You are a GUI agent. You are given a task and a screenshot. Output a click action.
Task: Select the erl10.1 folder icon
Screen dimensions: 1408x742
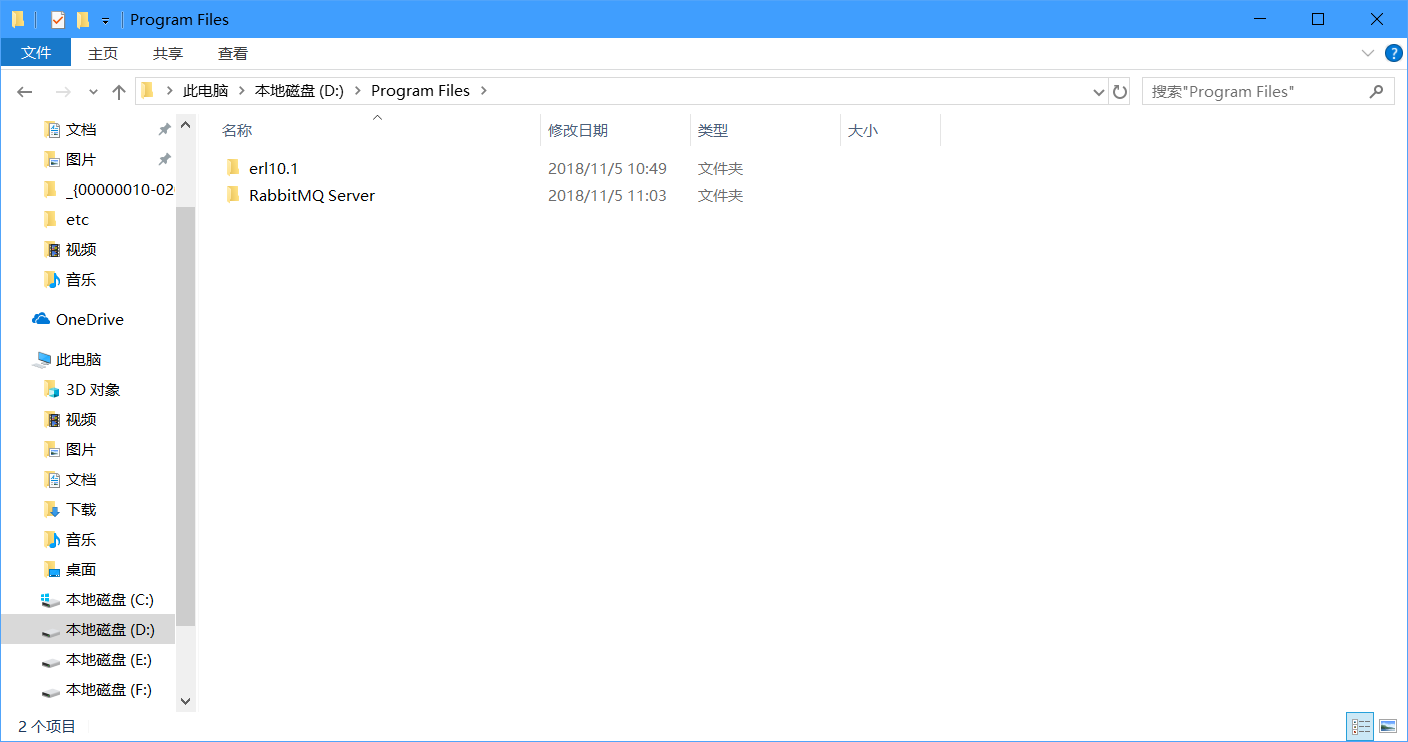click(233, 168)
